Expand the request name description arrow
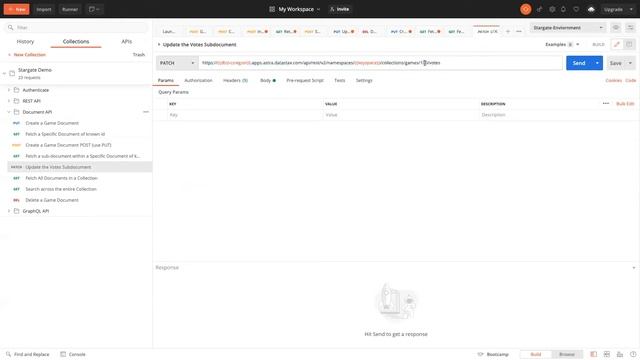This screenshot has width=640, height=360. 159,44
